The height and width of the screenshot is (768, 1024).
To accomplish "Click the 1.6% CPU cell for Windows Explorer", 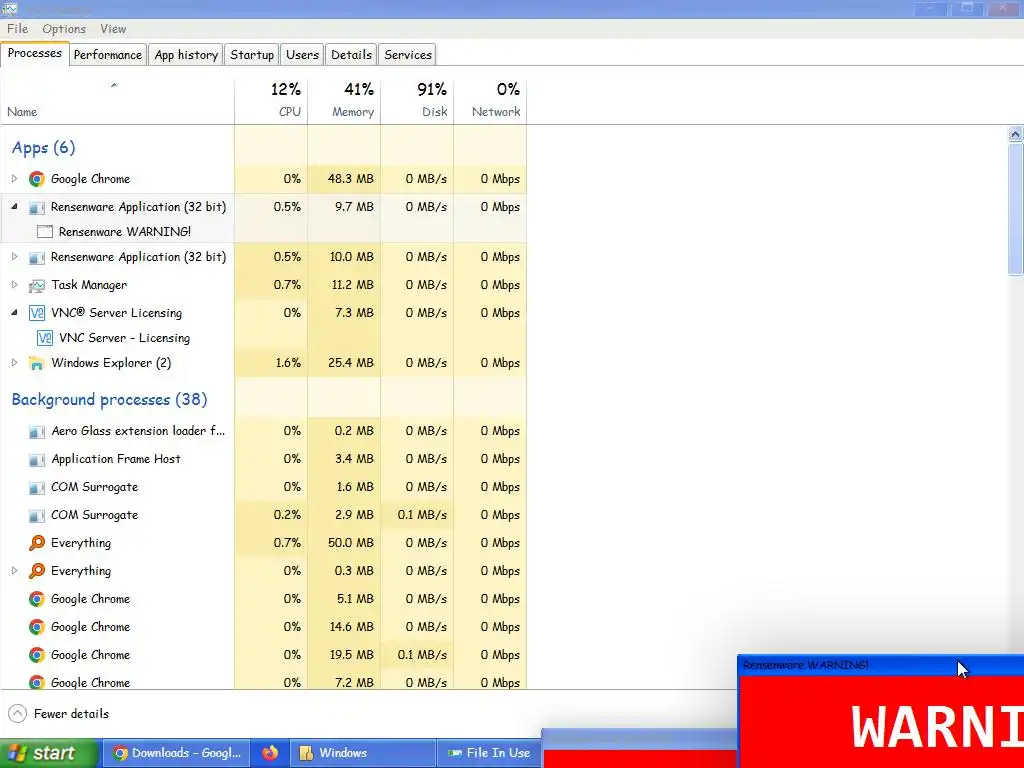I will click(x=271, y=363).
